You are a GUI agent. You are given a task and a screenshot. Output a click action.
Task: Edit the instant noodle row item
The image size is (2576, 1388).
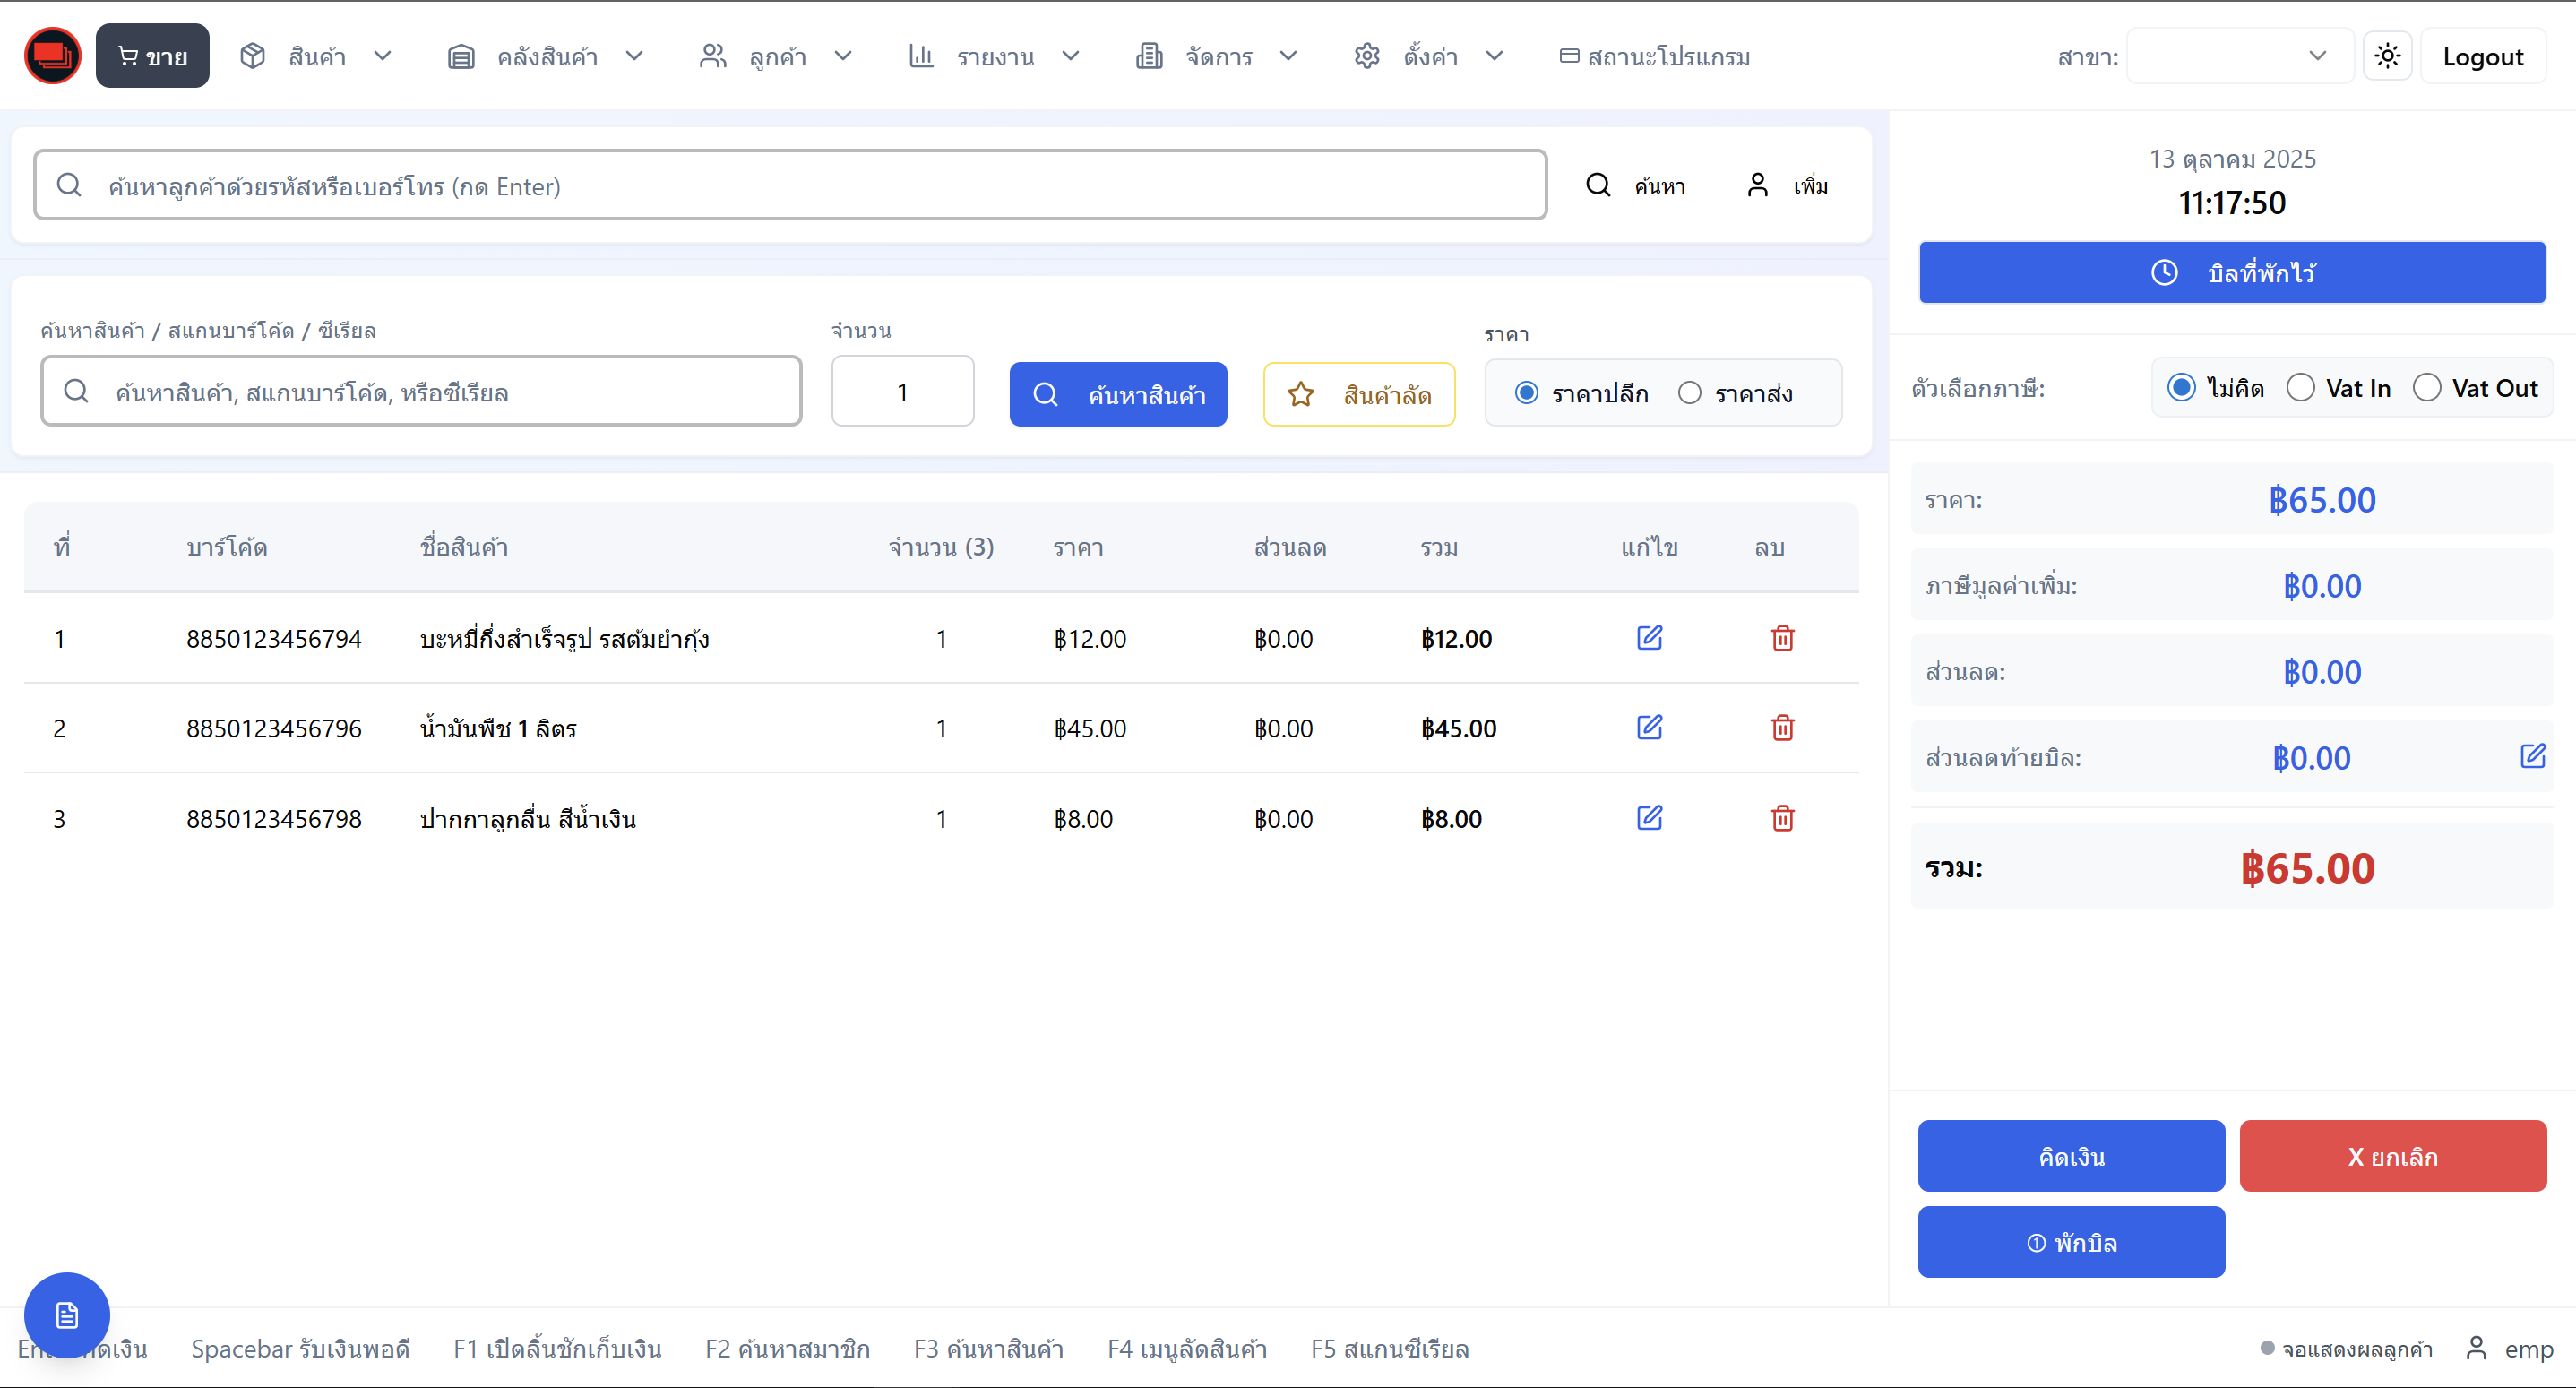click(x=1649, y=638)
